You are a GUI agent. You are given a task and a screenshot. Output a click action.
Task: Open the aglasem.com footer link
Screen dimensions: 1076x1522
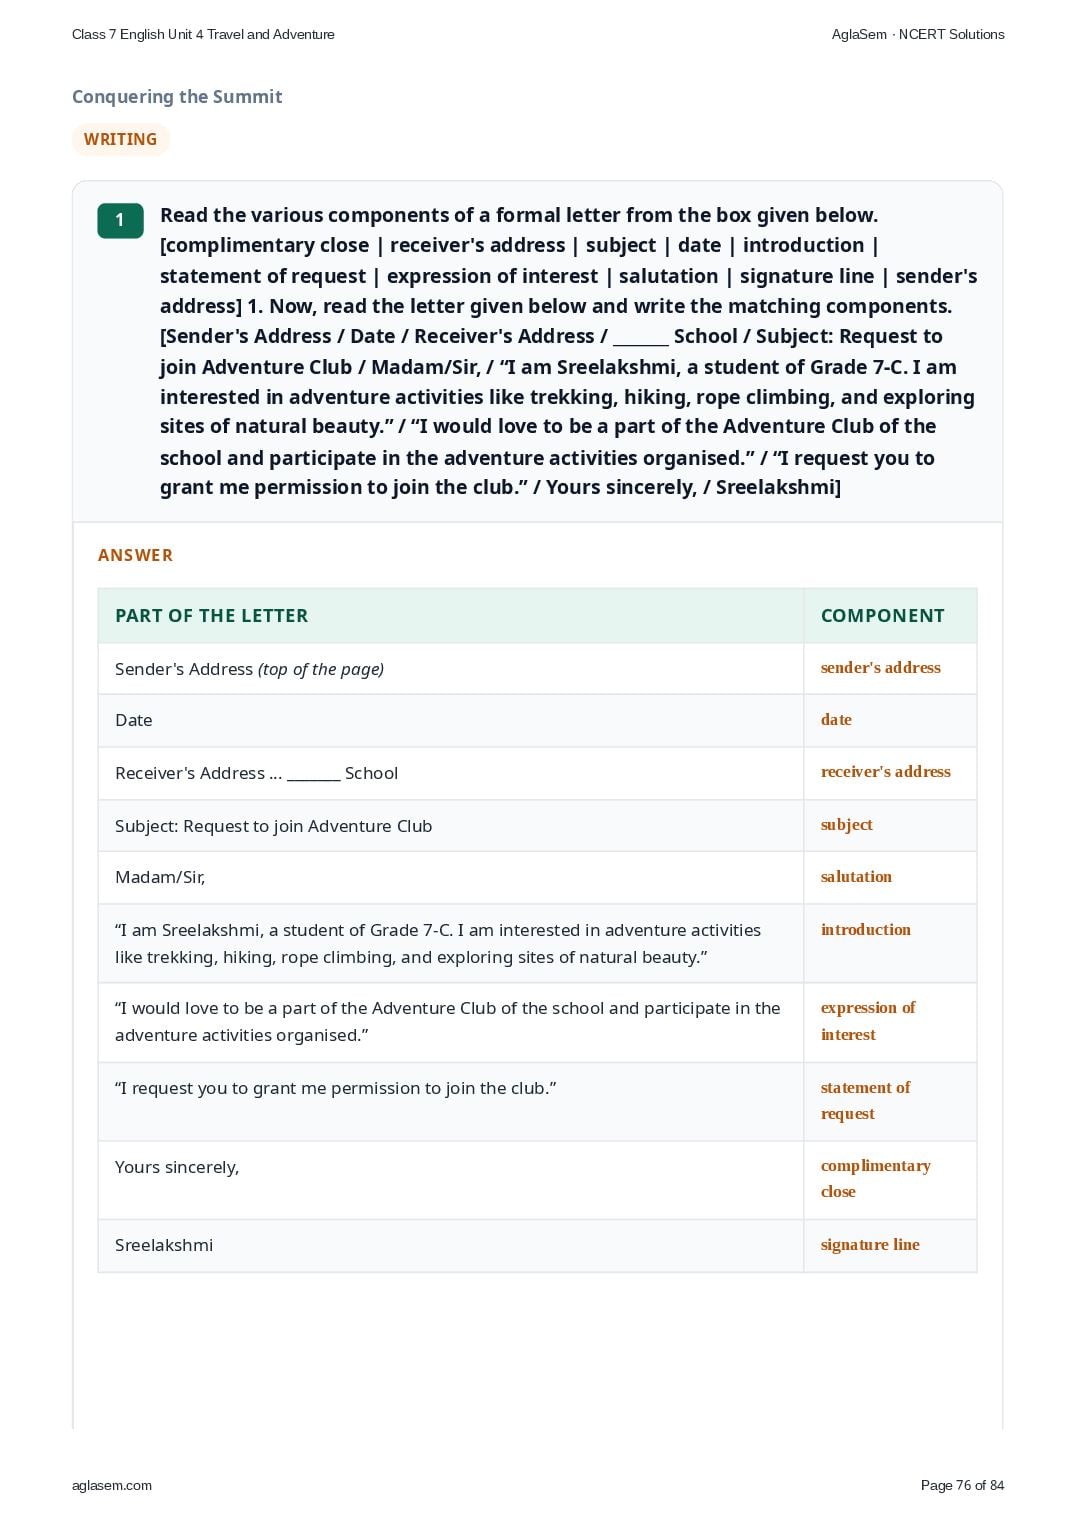[x=112, y=1485]
